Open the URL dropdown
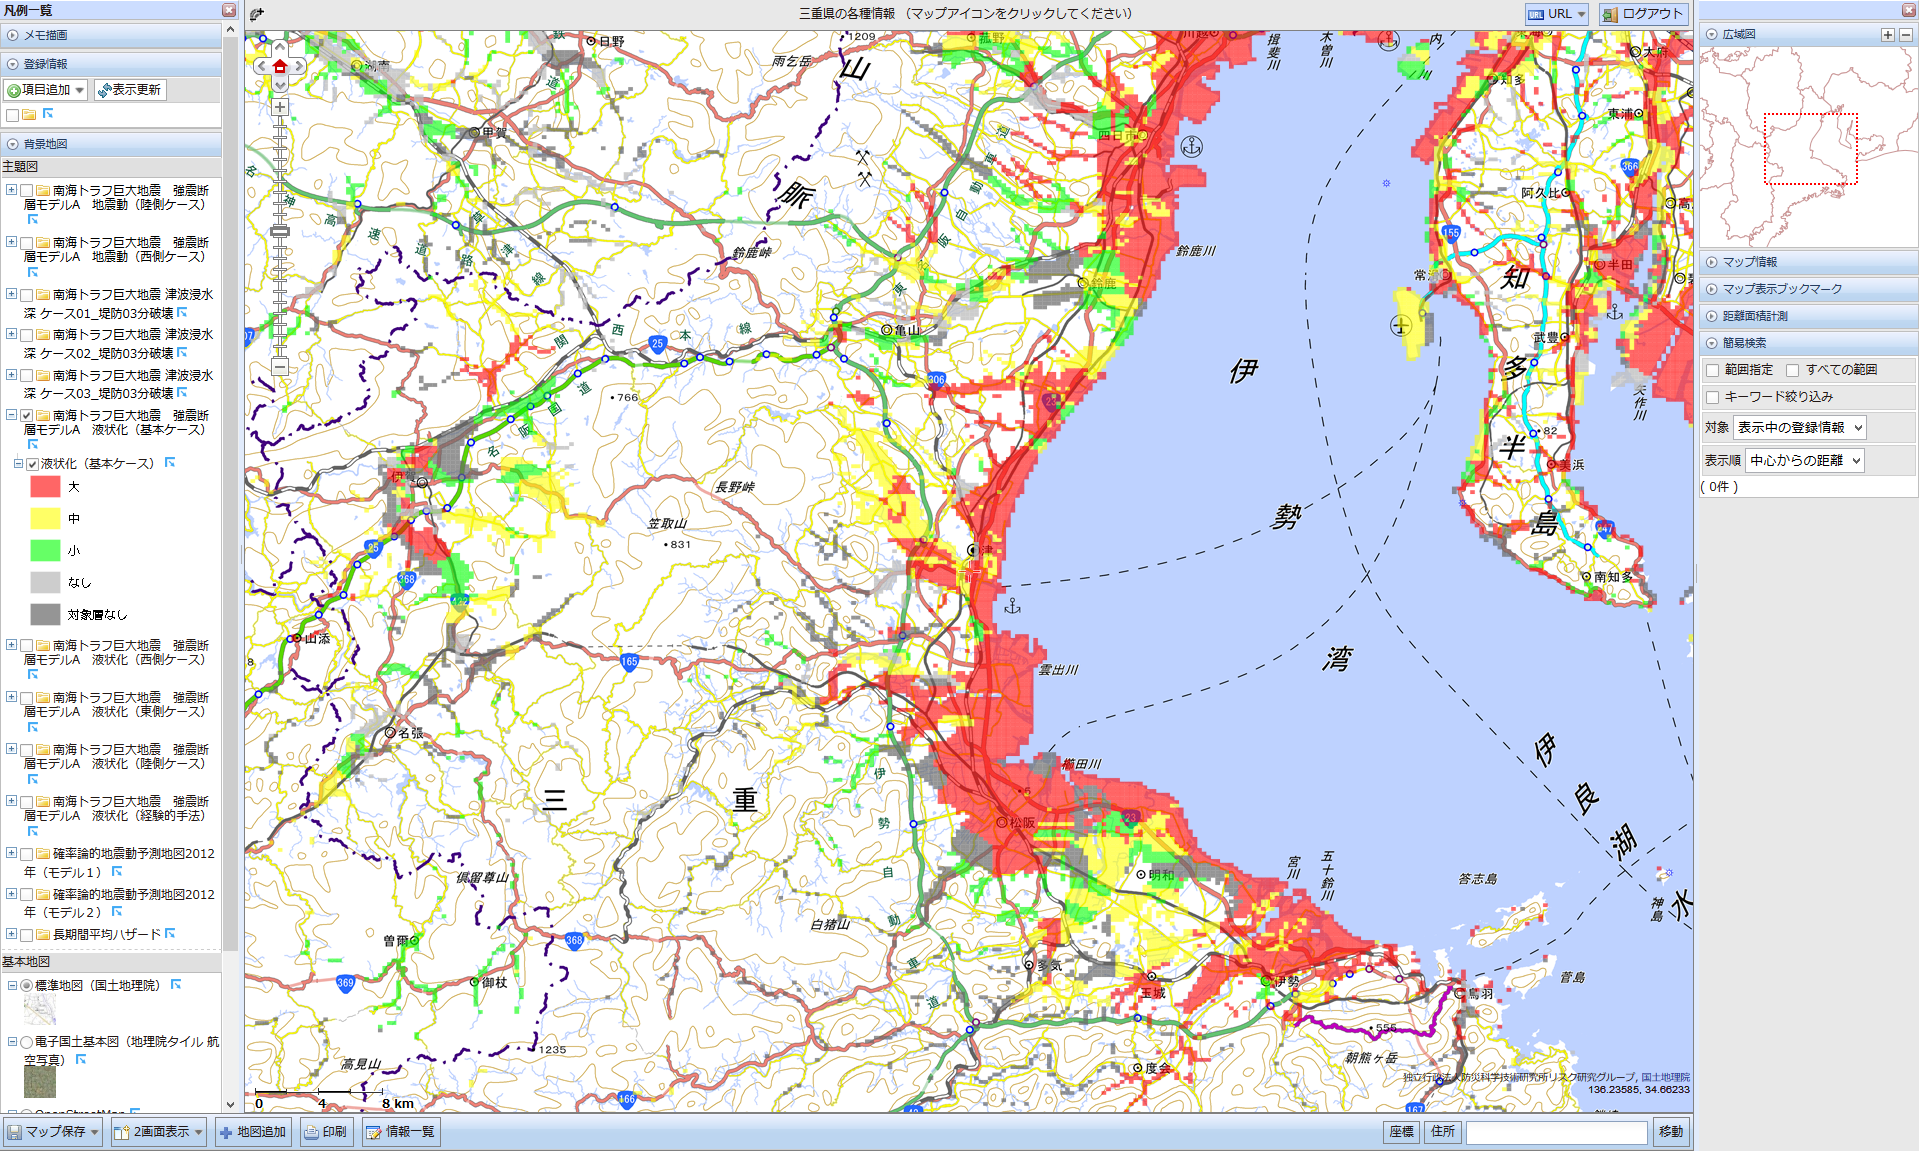The height and width of the screenshot is (1151, 1919). [1556, 14]
